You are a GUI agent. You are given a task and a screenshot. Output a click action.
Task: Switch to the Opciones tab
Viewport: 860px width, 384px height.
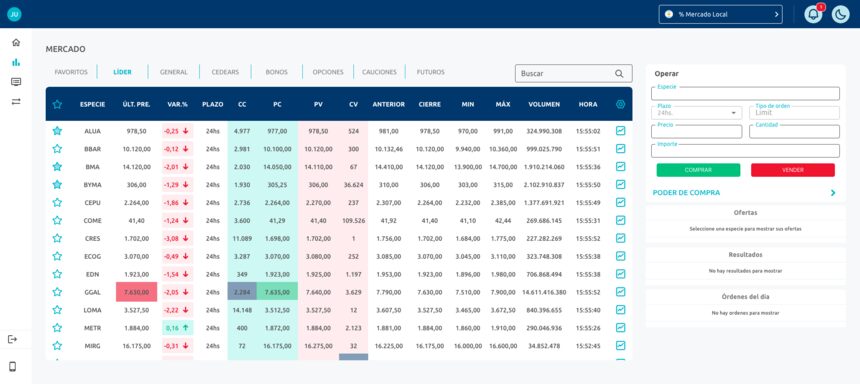pyautogui.click(x=328, y=72)
